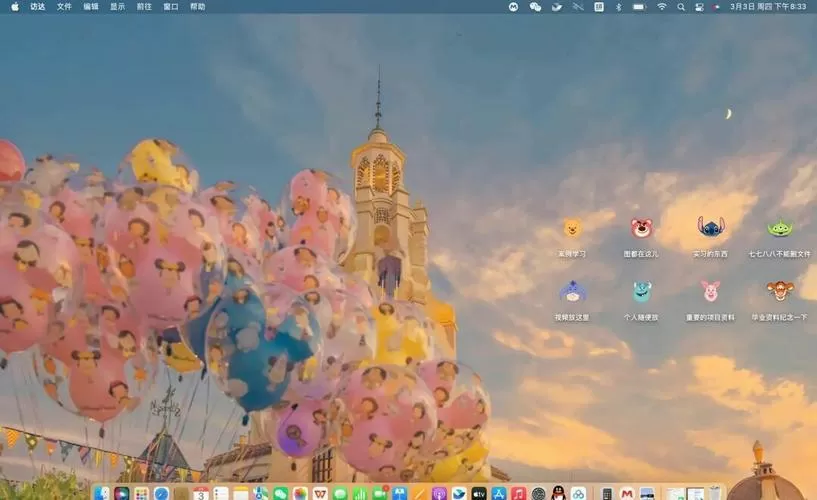The width and height of the screenshot is (817, 500).
Task: Open Apple TV from the Dock
Action: [479, 493]
